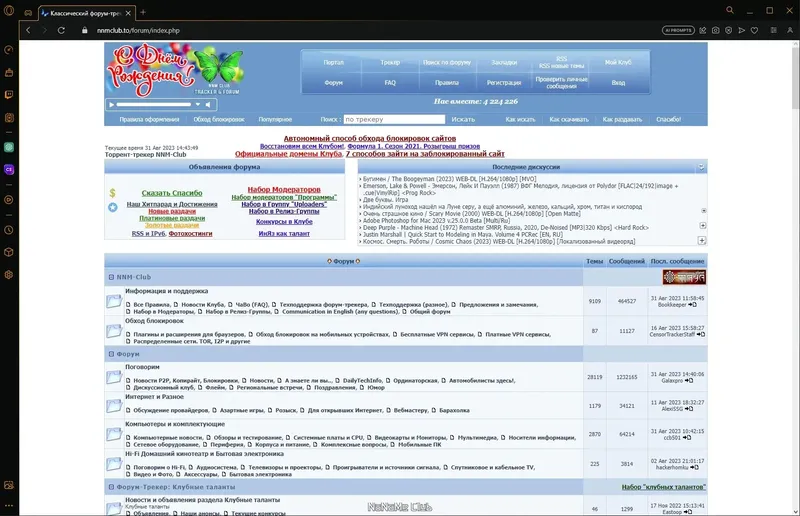This screenshot has height=516, width=800.
Task: Click the send flow arrow icon
Action: [x=741, y=30]
